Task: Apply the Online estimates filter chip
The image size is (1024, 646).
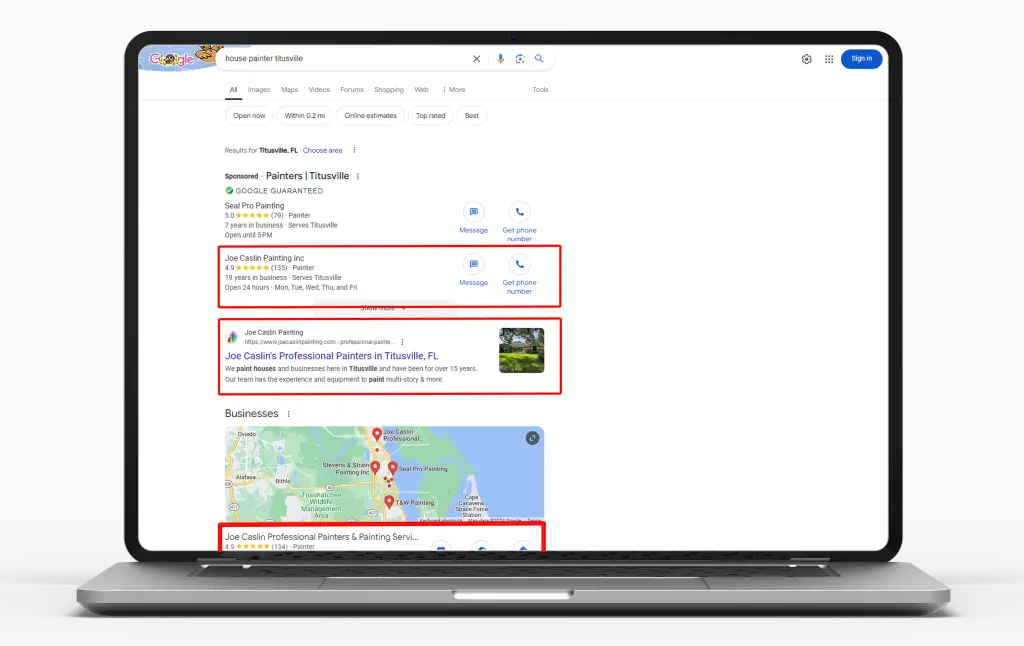Action: point(370,116)
